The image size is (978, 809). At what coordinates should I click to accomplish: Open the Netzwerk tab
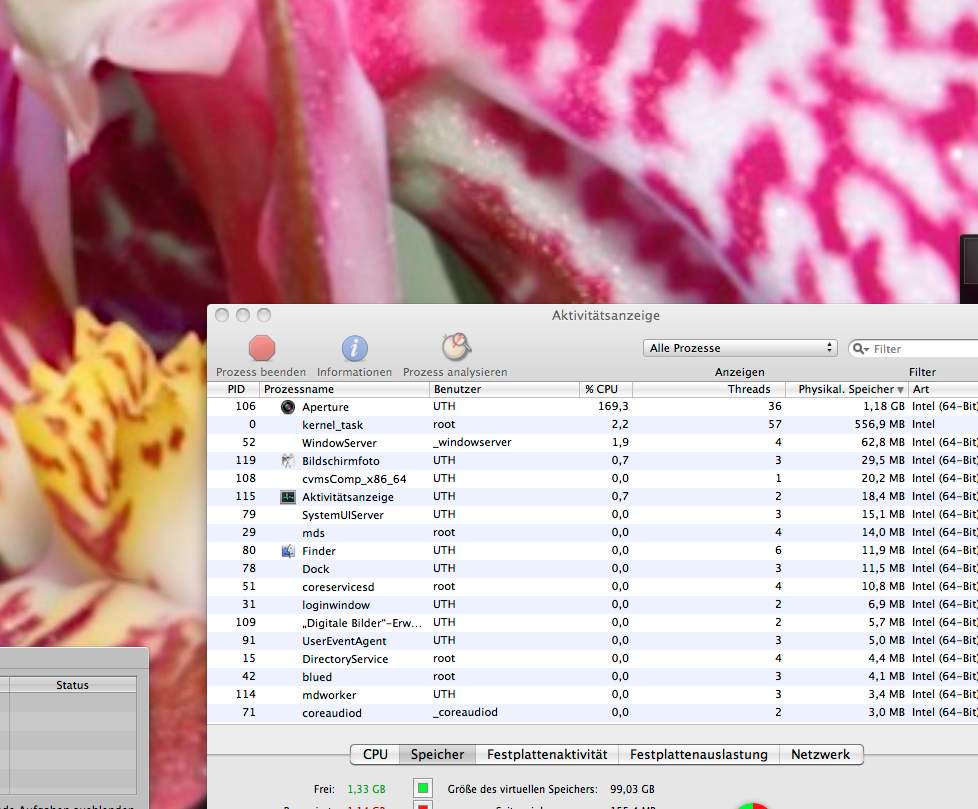pos(820,755)
